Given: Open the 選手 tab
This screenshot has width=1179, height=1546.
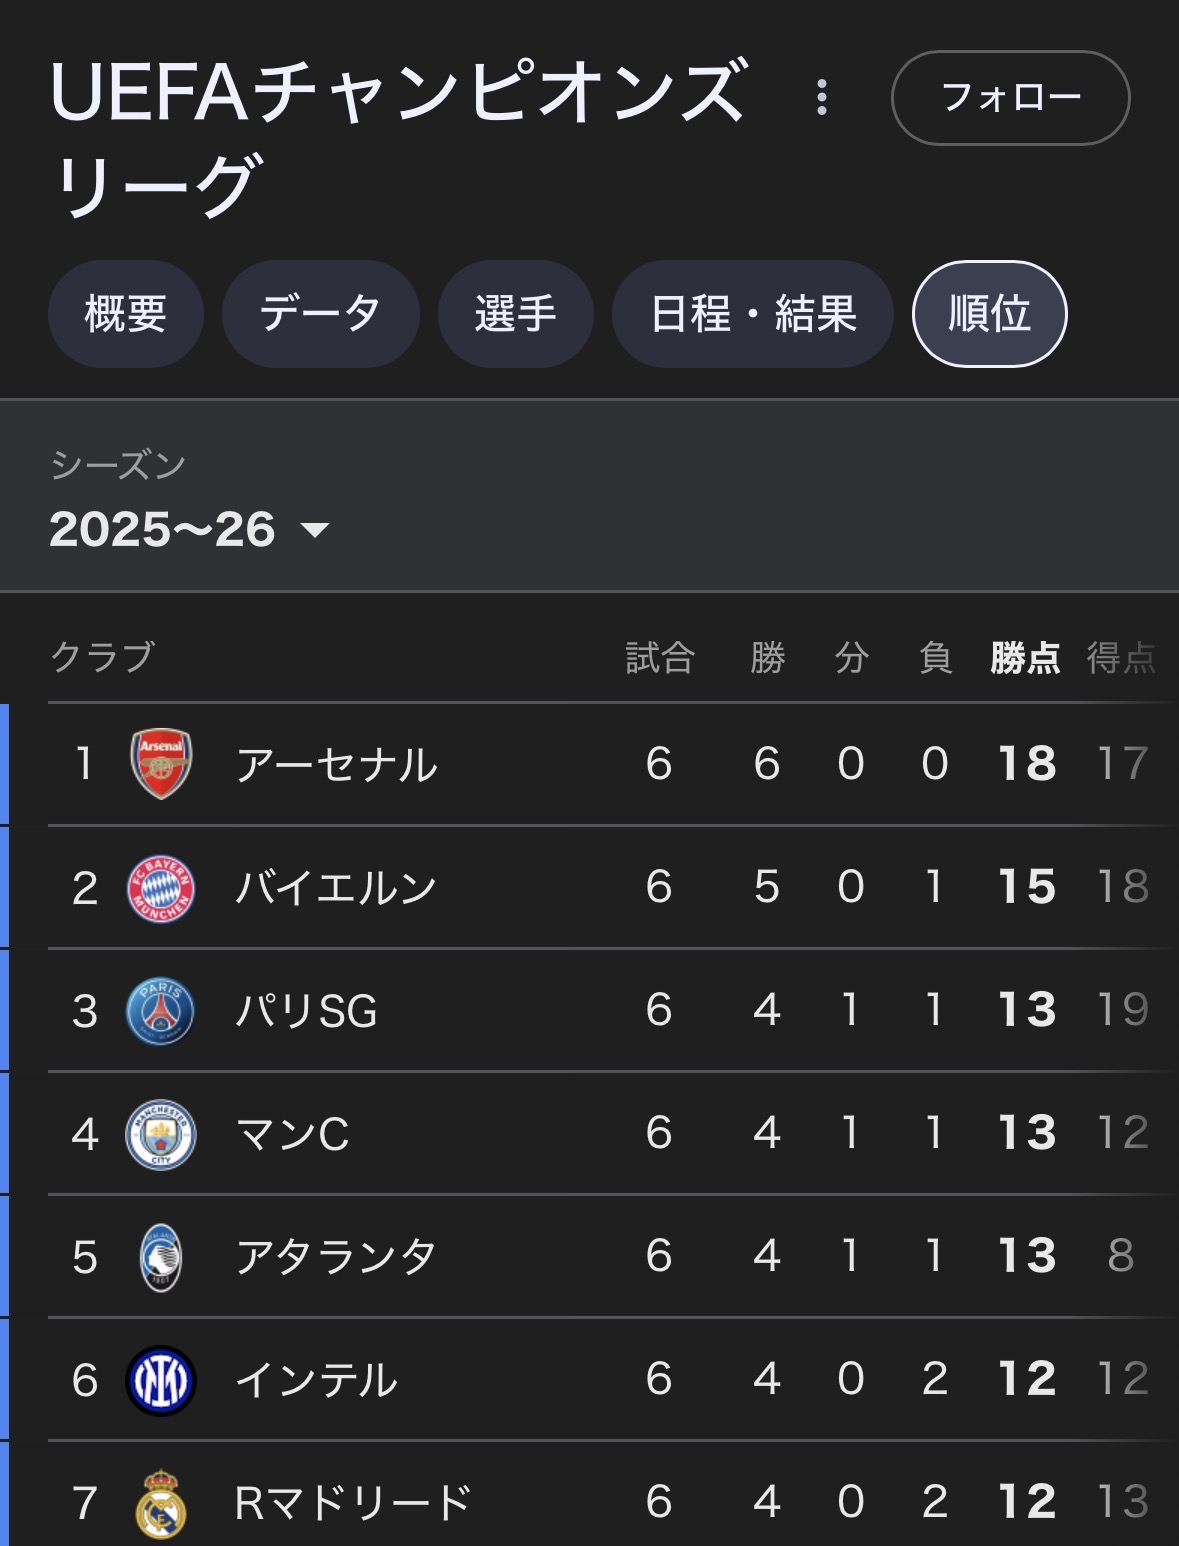Looking at the screenshot, I should point(515,314).
